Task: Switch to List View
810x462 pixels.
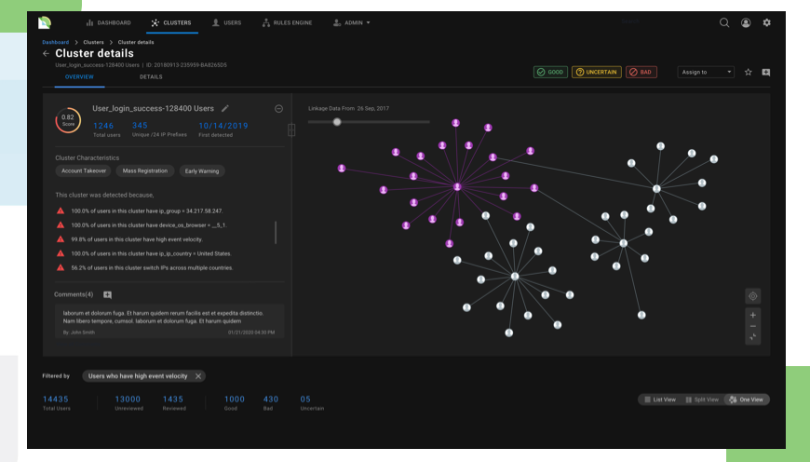Action: tap(660, 399)
